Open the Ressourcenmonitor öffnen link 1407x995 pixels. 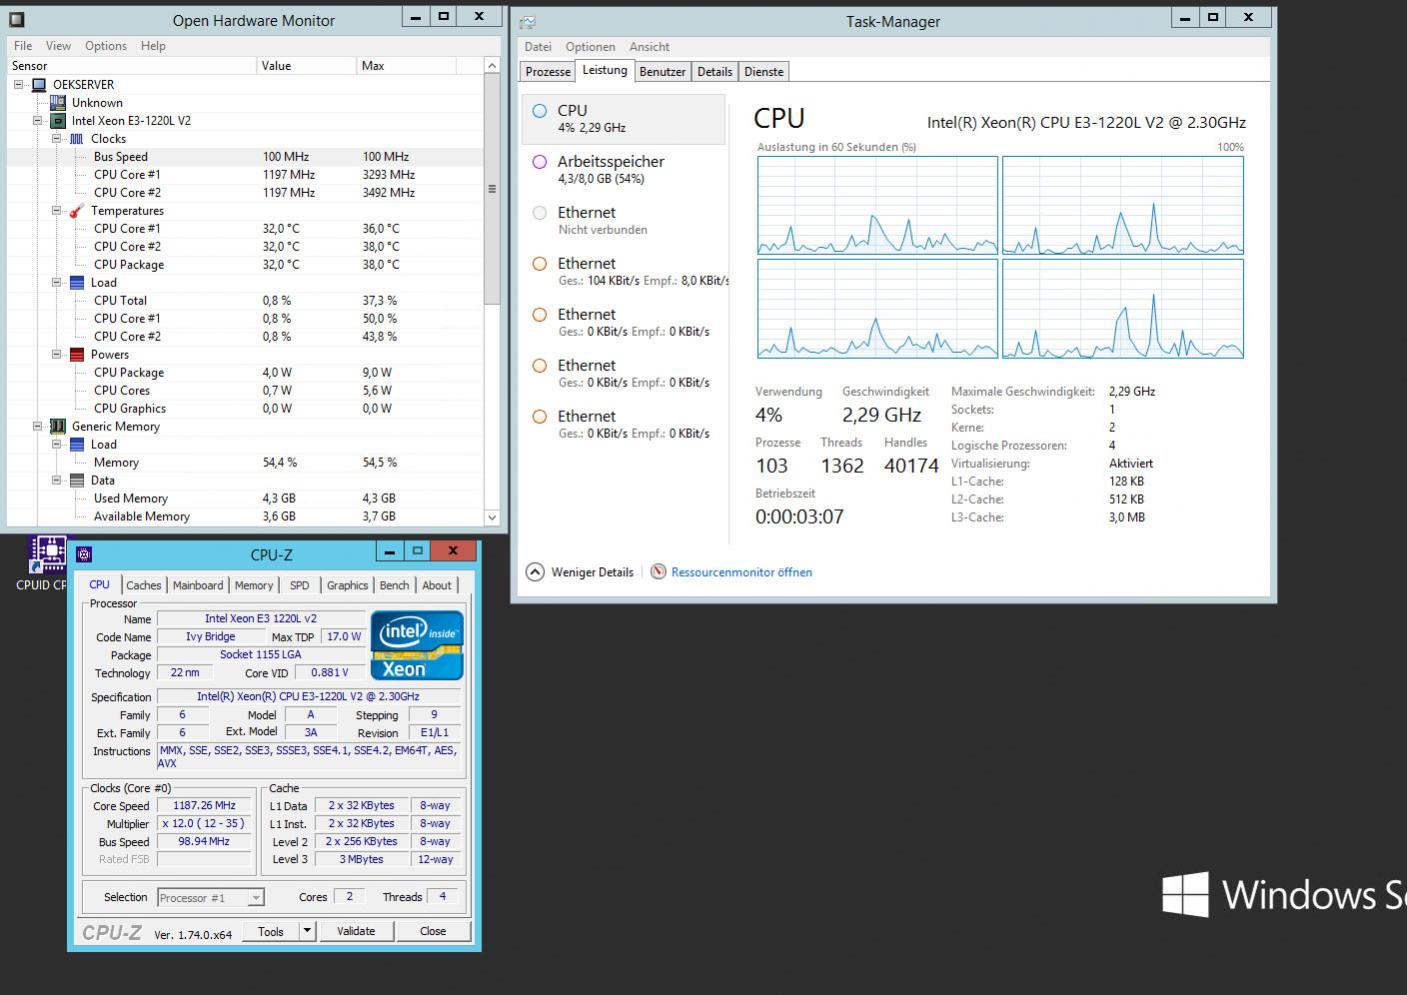click(x=741, y=572)
